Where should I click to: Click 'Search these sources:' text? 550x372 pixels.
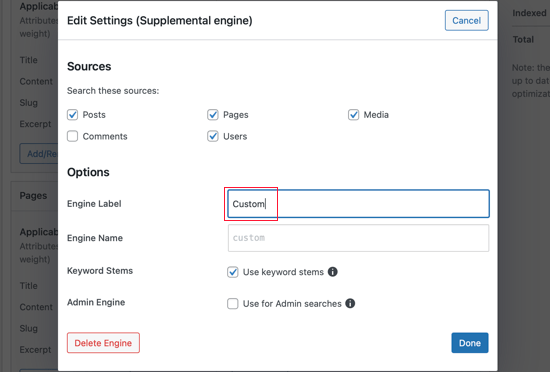click(113, 91)
